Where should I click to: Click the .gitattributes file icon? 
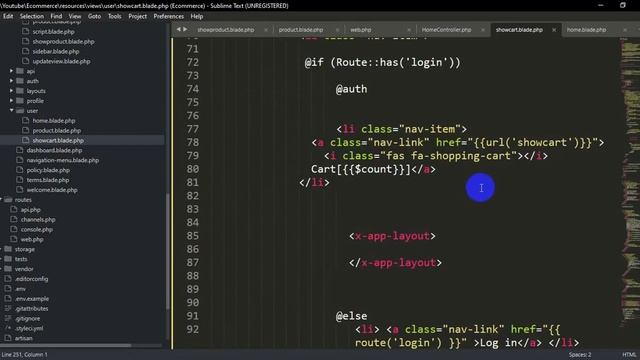coord(8,309)
